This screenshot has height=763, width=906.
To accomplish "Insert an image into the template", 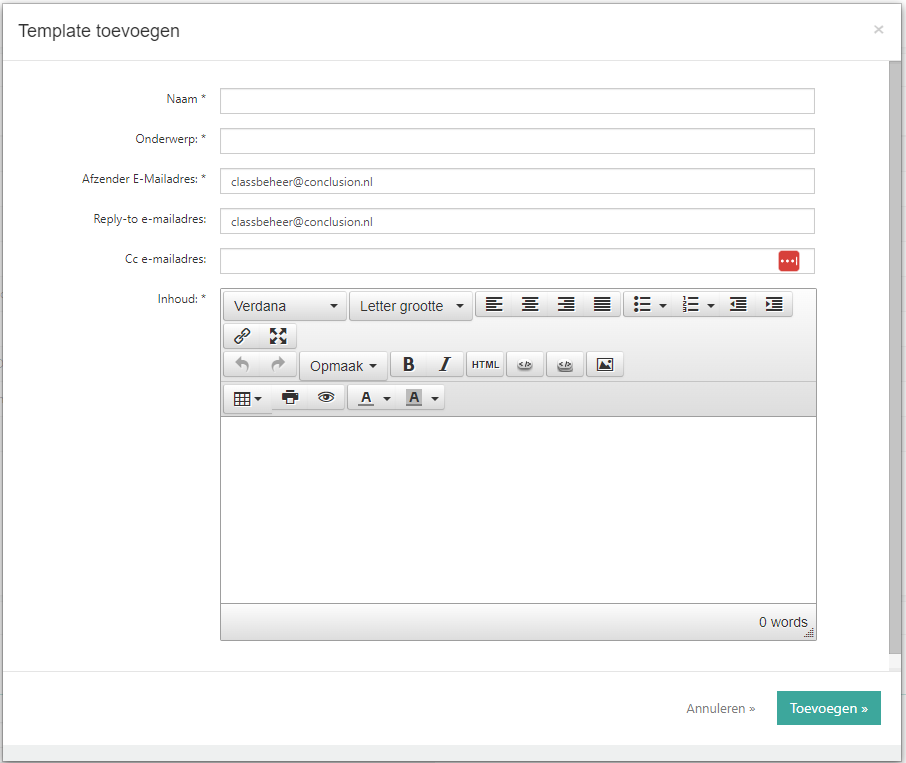I will pos(604,365).
